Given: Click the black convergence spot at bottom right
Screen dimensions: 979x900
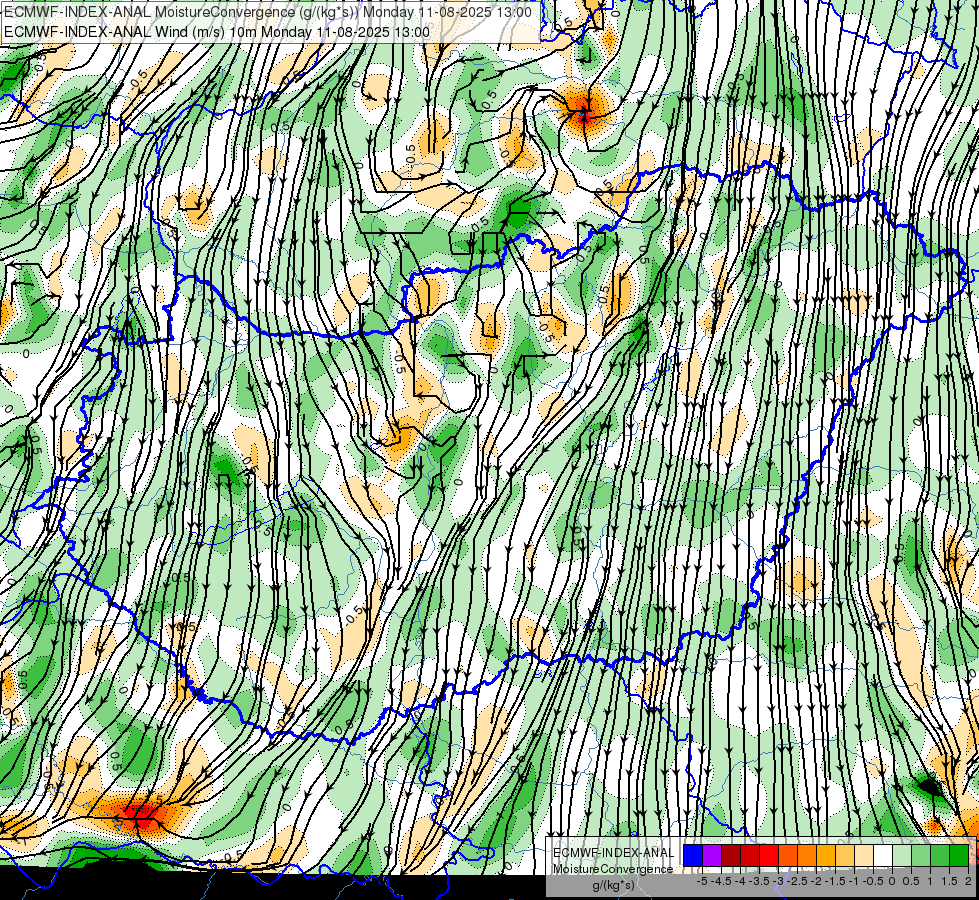Looking at the screenshot, I should pyautogui.click(x=930, y=786).
